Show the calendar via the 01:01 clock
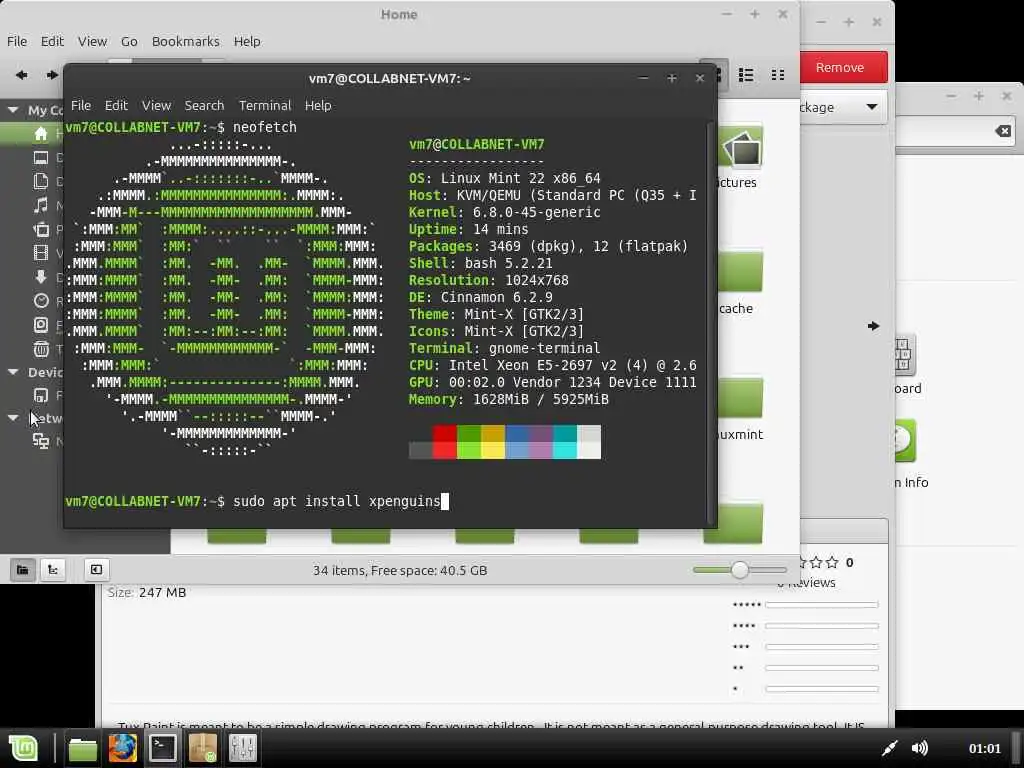 (x=984, y=748)
